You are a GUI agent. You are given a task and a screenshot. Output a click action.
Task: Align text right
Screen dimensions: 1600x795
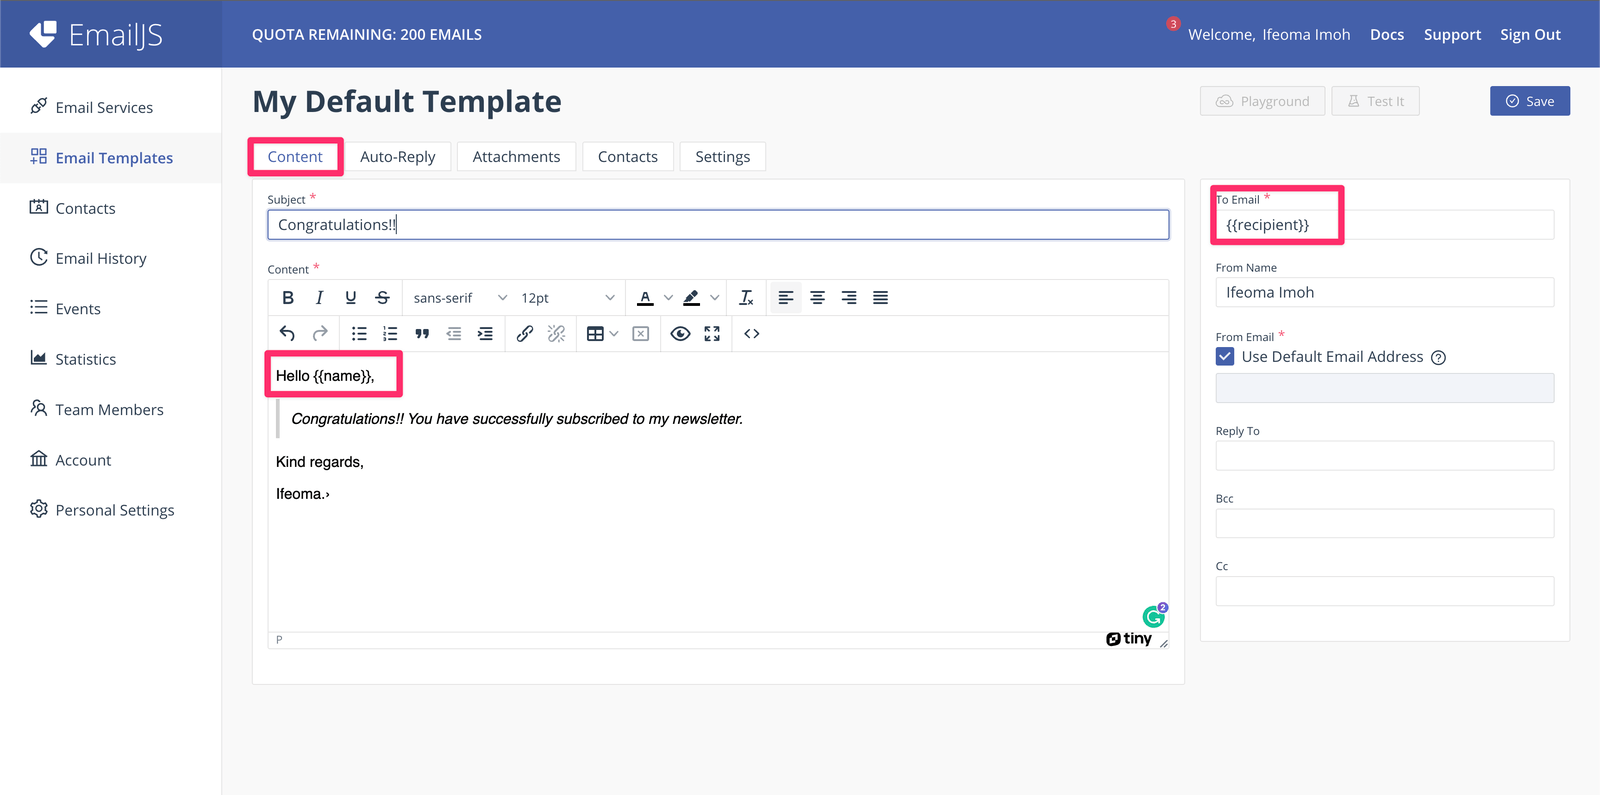pyautogui.click(x=849, y=298)
